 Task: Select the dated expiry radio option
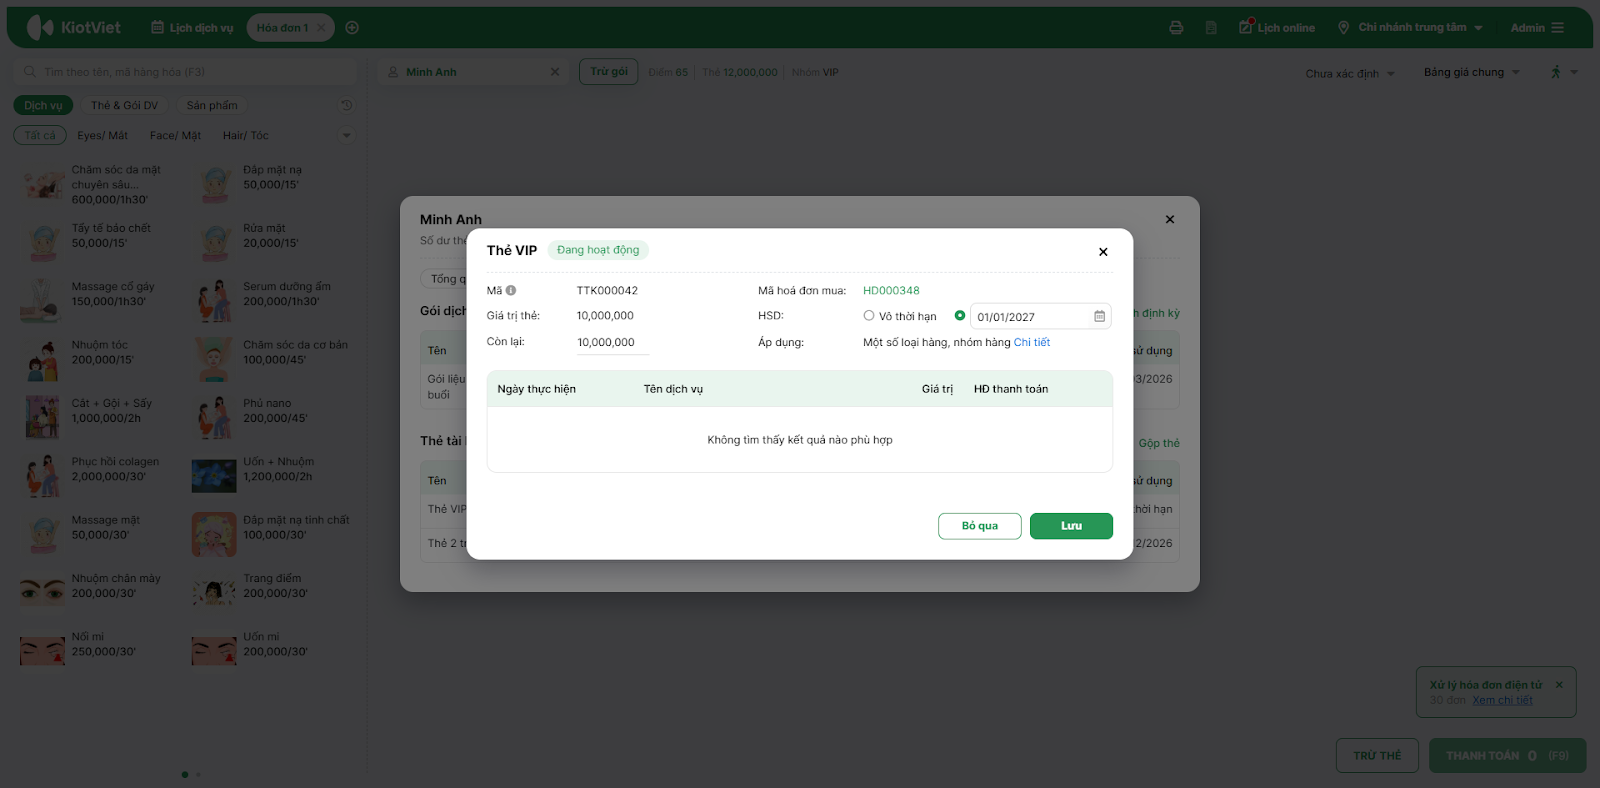tap(960, 316)
